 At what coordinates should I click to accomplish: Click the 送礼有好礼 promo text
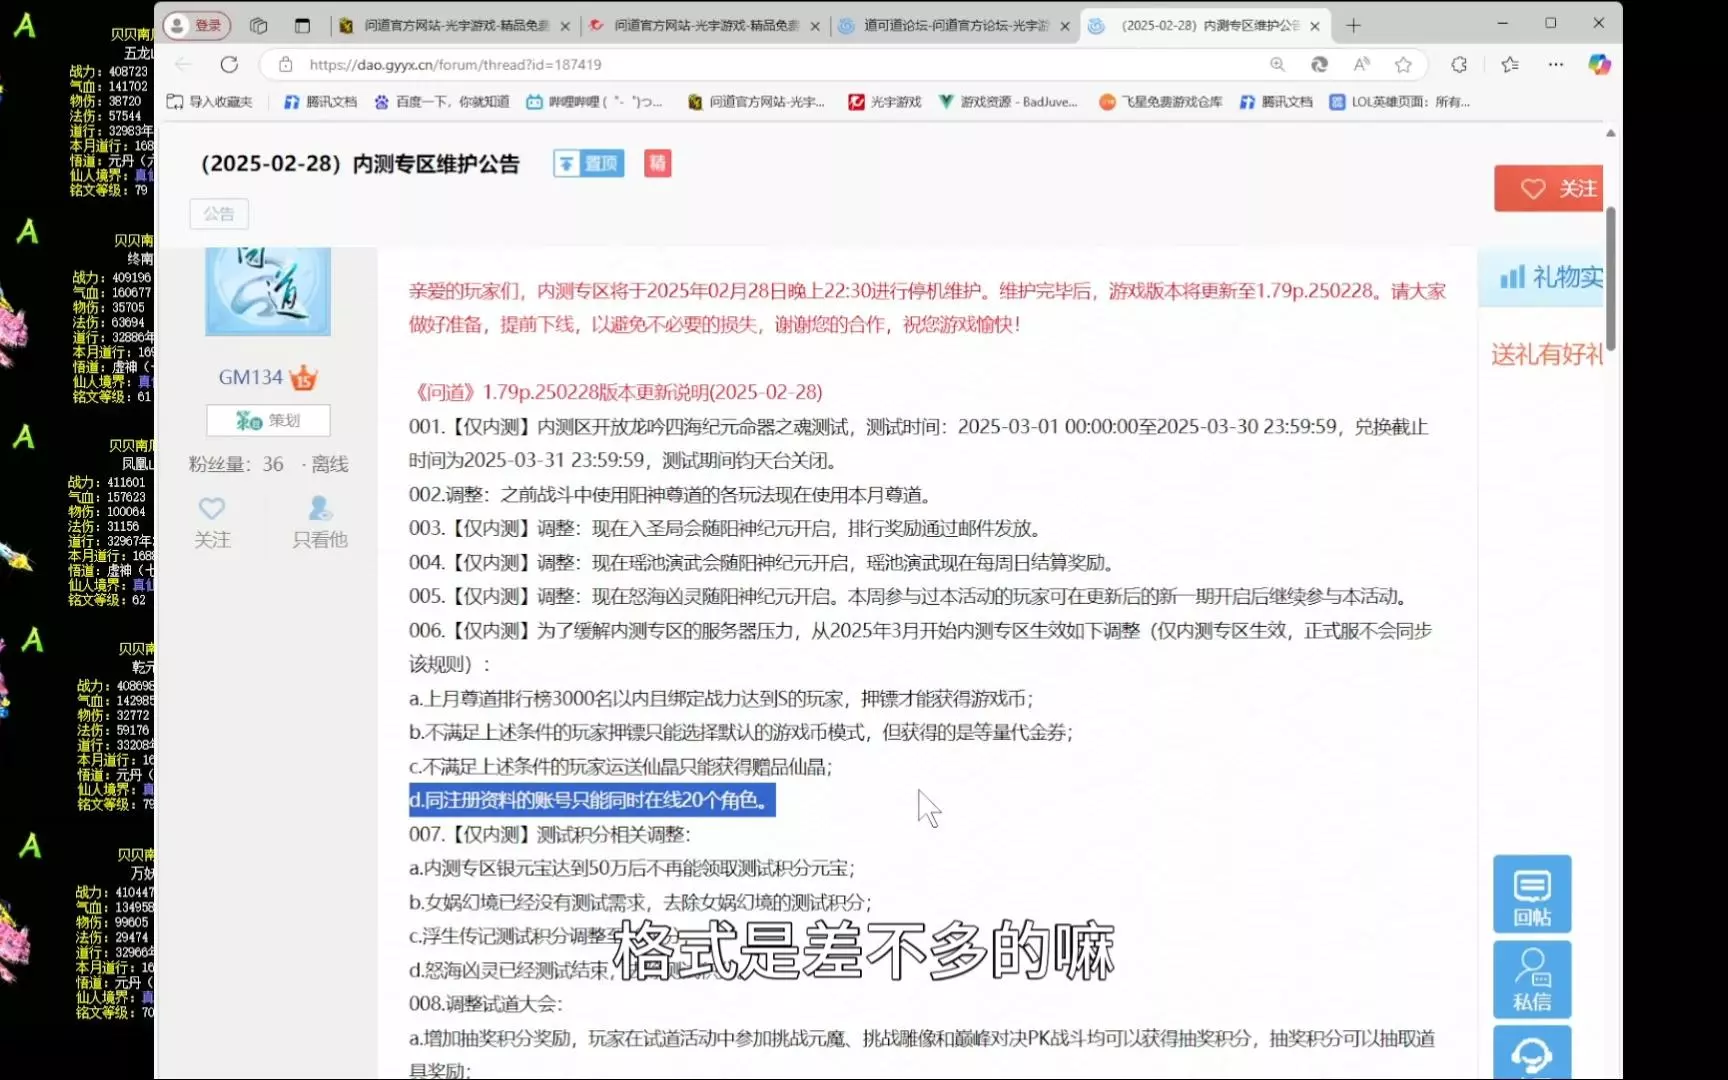[x=1547, y=354]
